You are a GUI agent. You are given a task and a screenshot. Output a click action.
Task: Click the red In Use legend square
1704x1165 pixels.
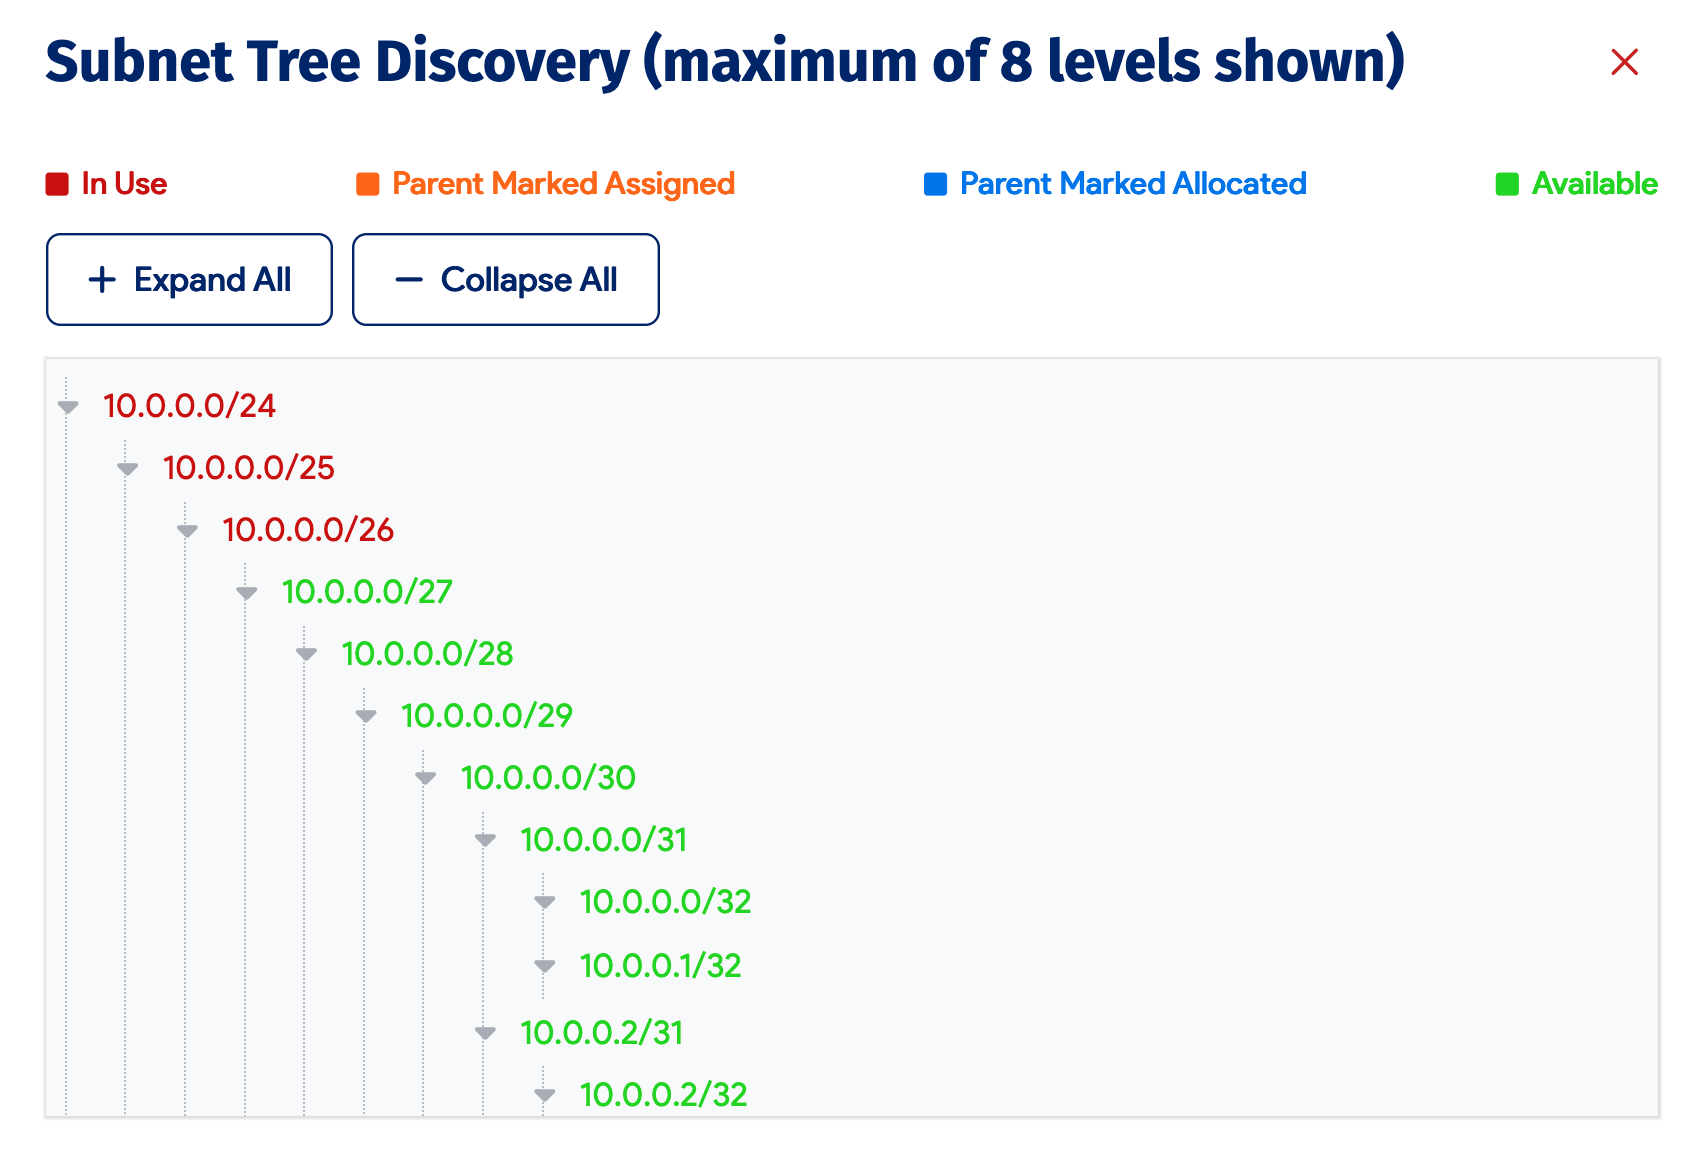tap(55, 183)
